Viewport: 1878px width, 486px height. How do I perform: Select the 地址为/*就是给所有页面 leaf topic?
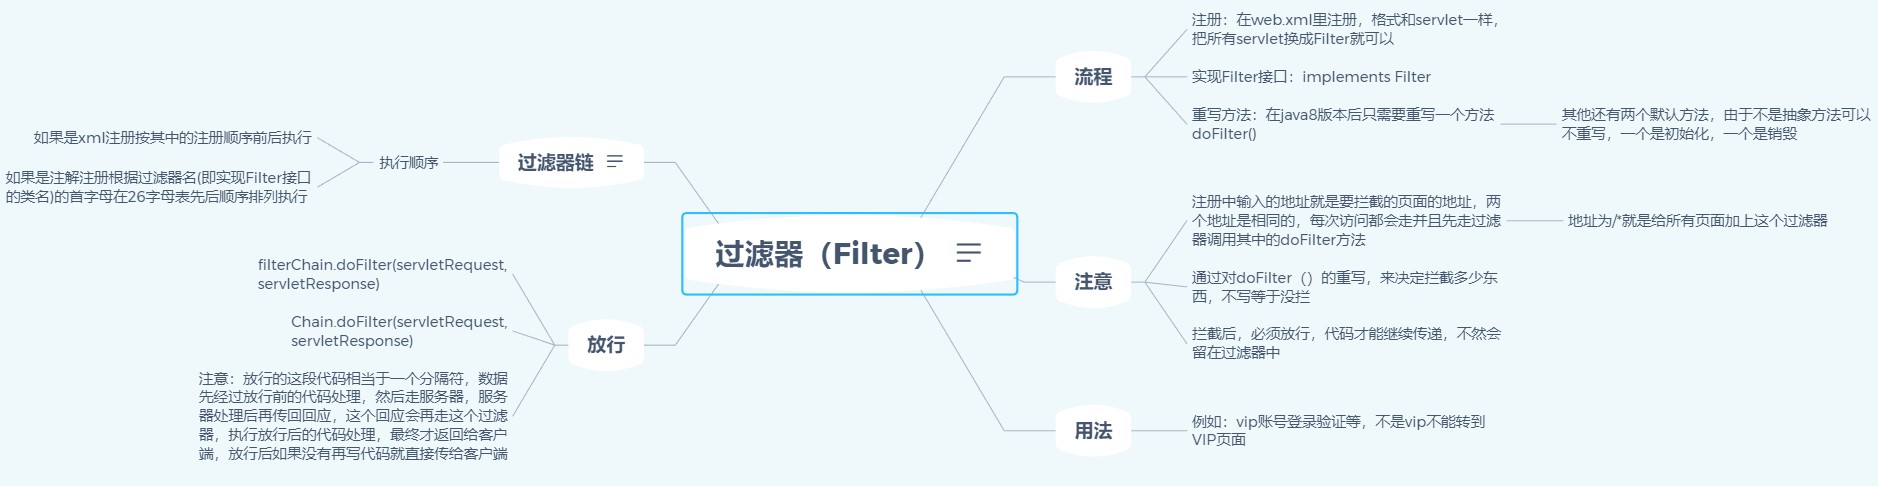1697,220
